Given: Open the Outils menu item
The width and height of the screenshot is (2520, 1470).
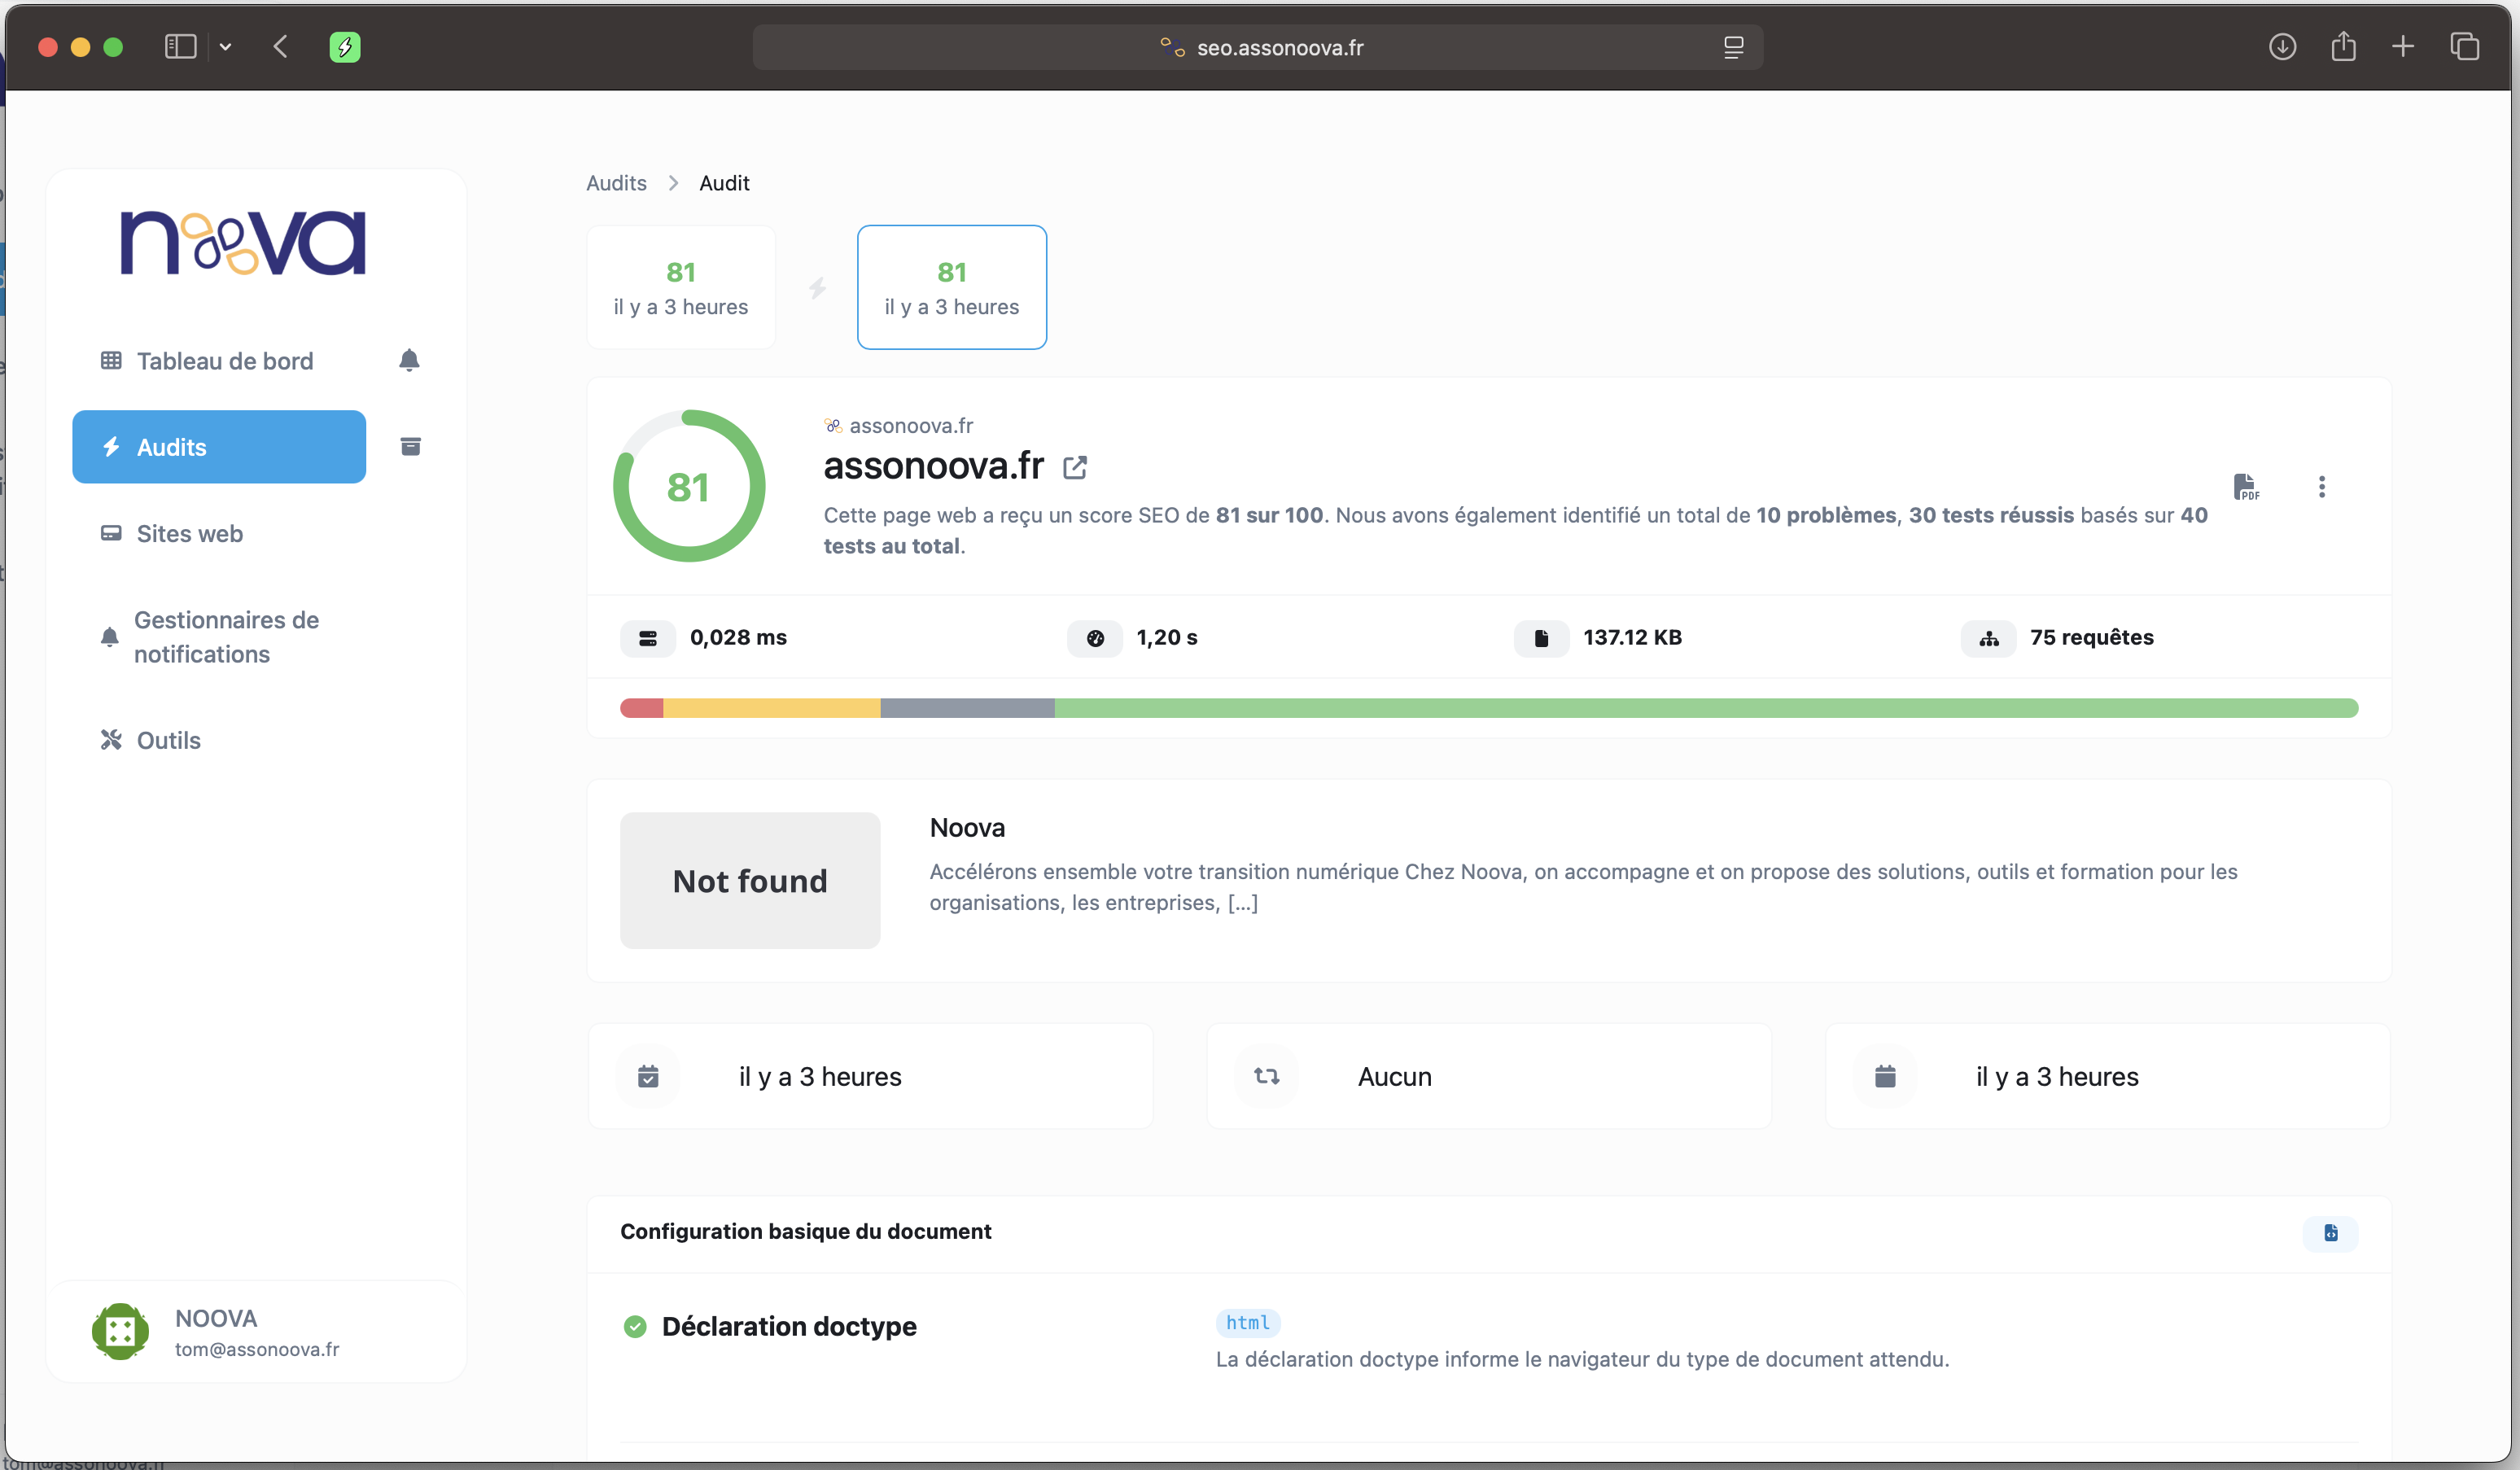Looking at the screenshot, I should [x=168, y=740].
